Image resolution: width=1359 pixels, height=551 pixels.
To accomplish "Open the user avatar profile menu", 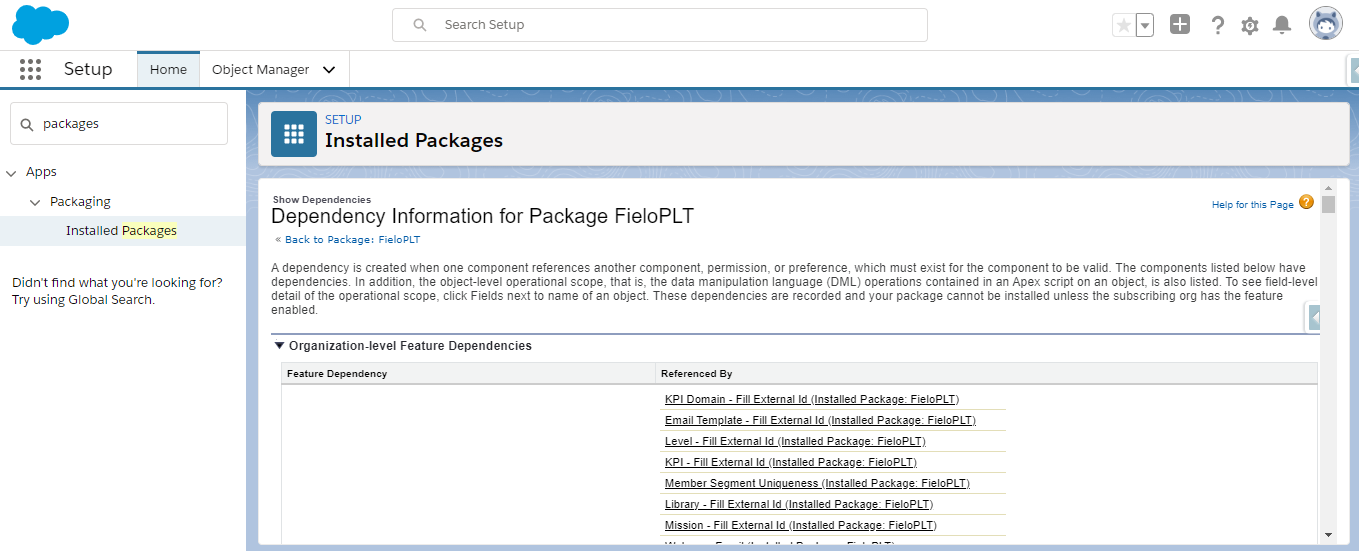I will coord(1326,24).
